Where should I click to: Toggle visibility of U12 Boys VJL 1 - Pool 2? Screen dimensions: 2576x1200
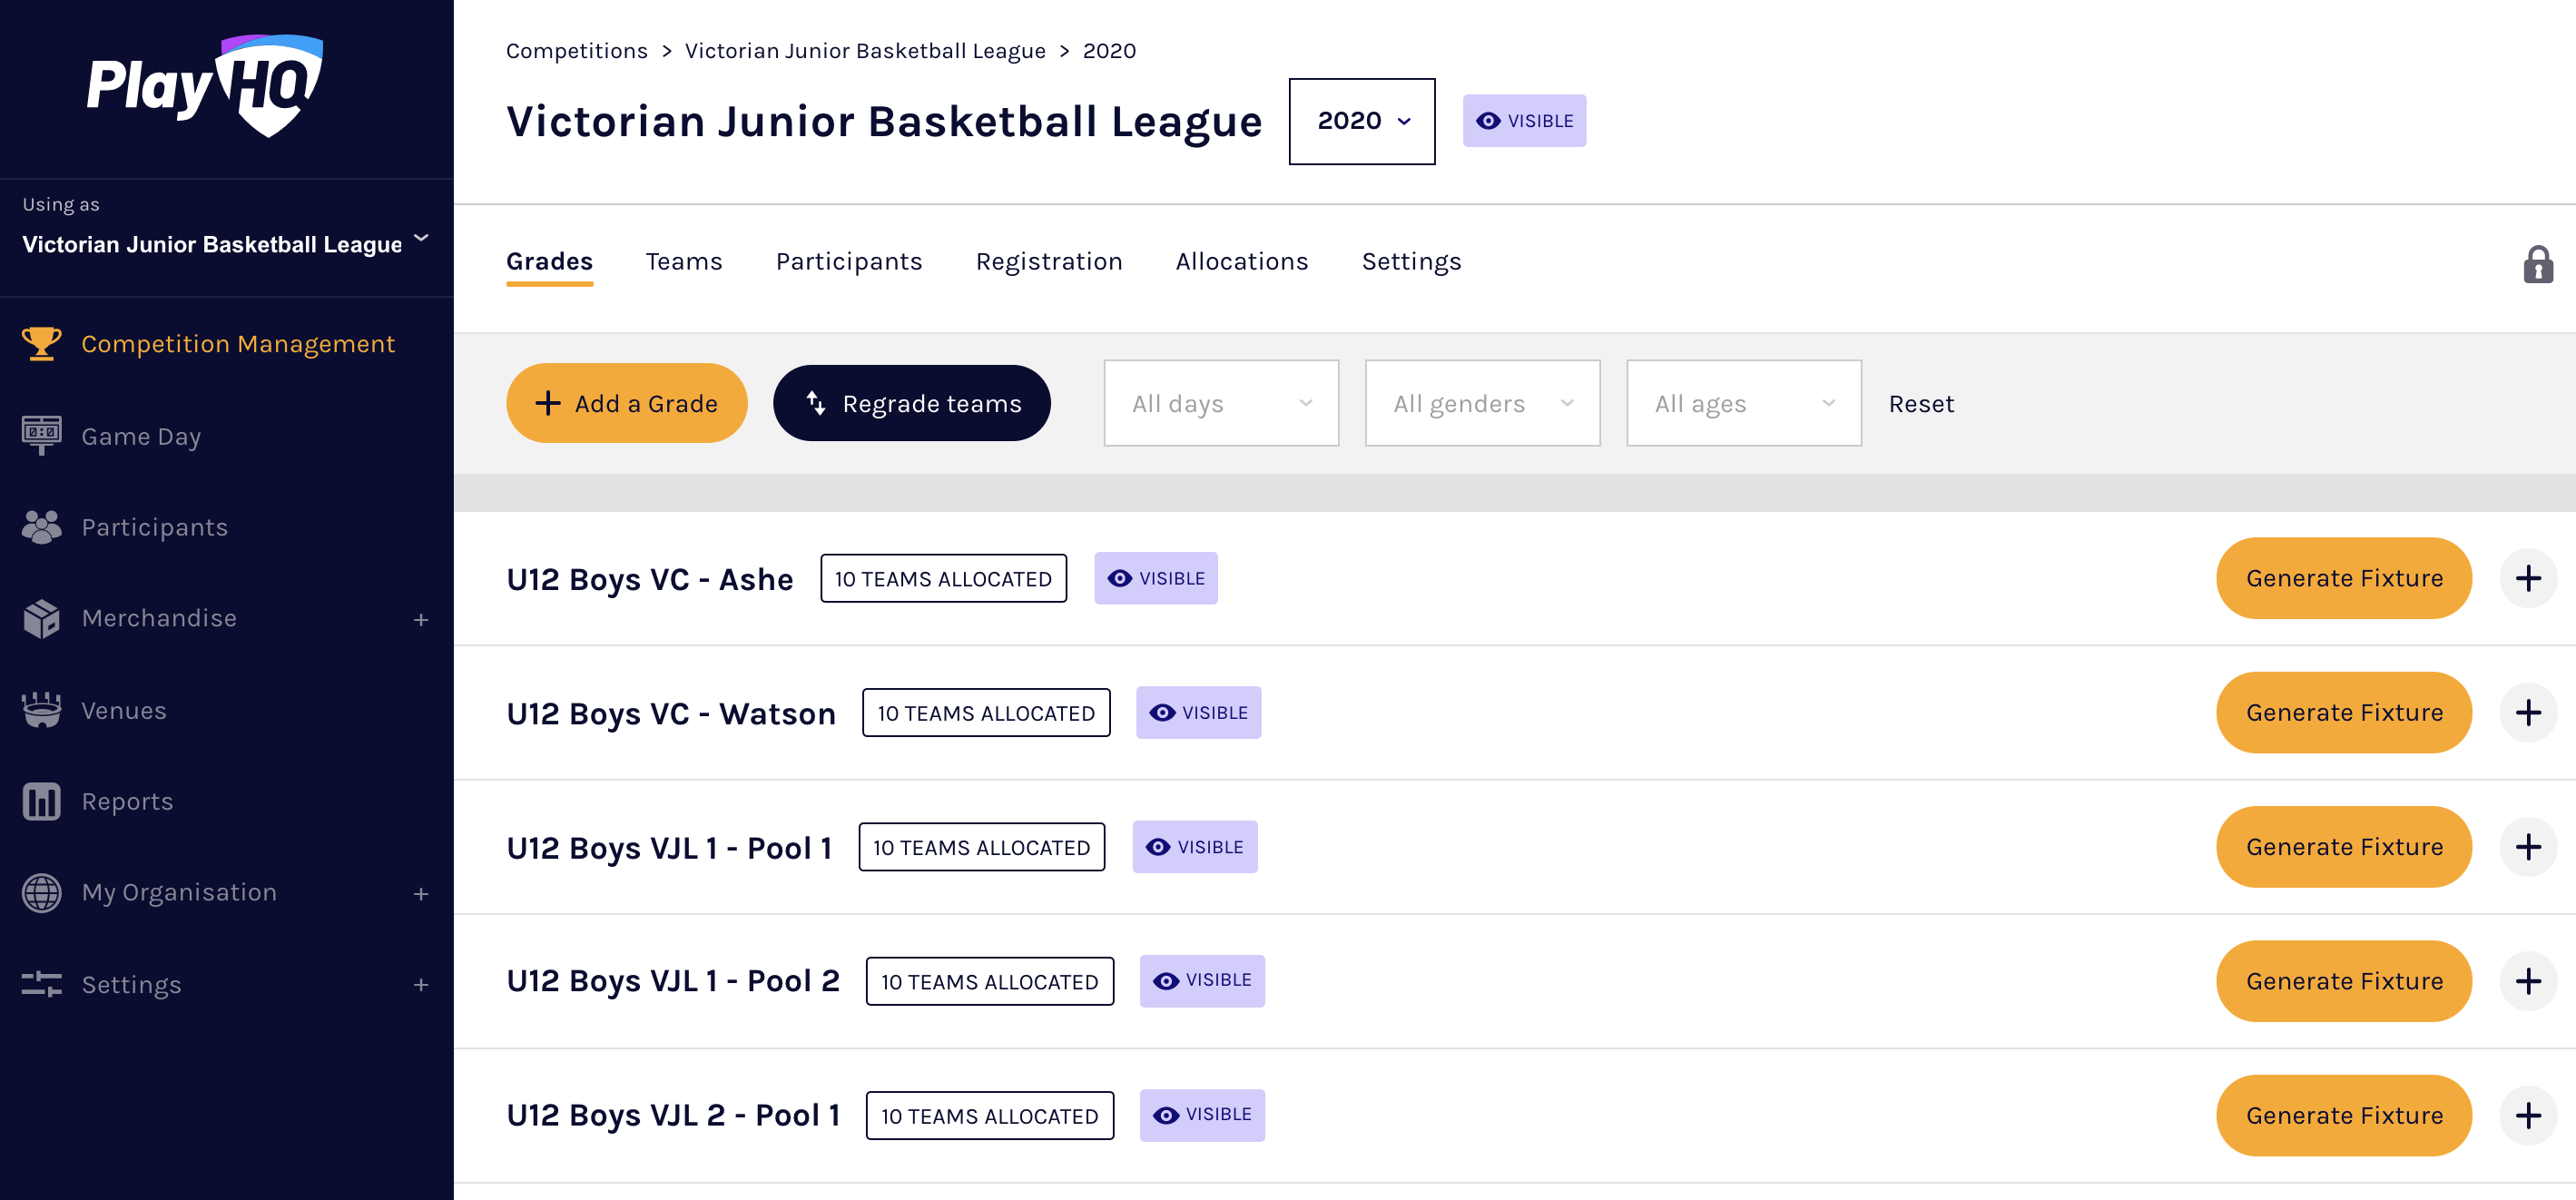tap(1201, 981)
